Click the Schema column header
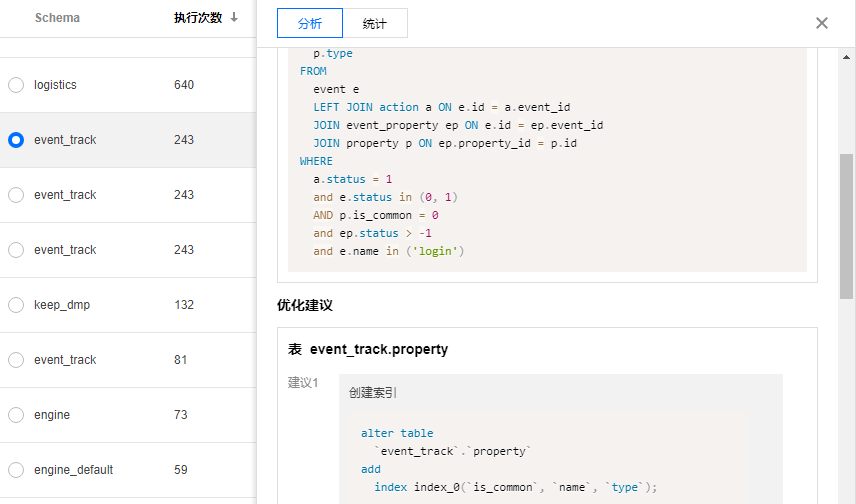 [57, 18]
